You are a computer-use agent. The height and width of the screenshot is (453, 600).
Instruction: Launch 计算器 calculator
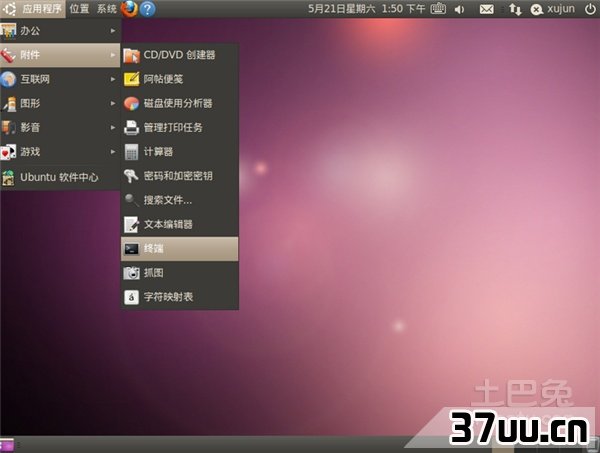(179, 152)
